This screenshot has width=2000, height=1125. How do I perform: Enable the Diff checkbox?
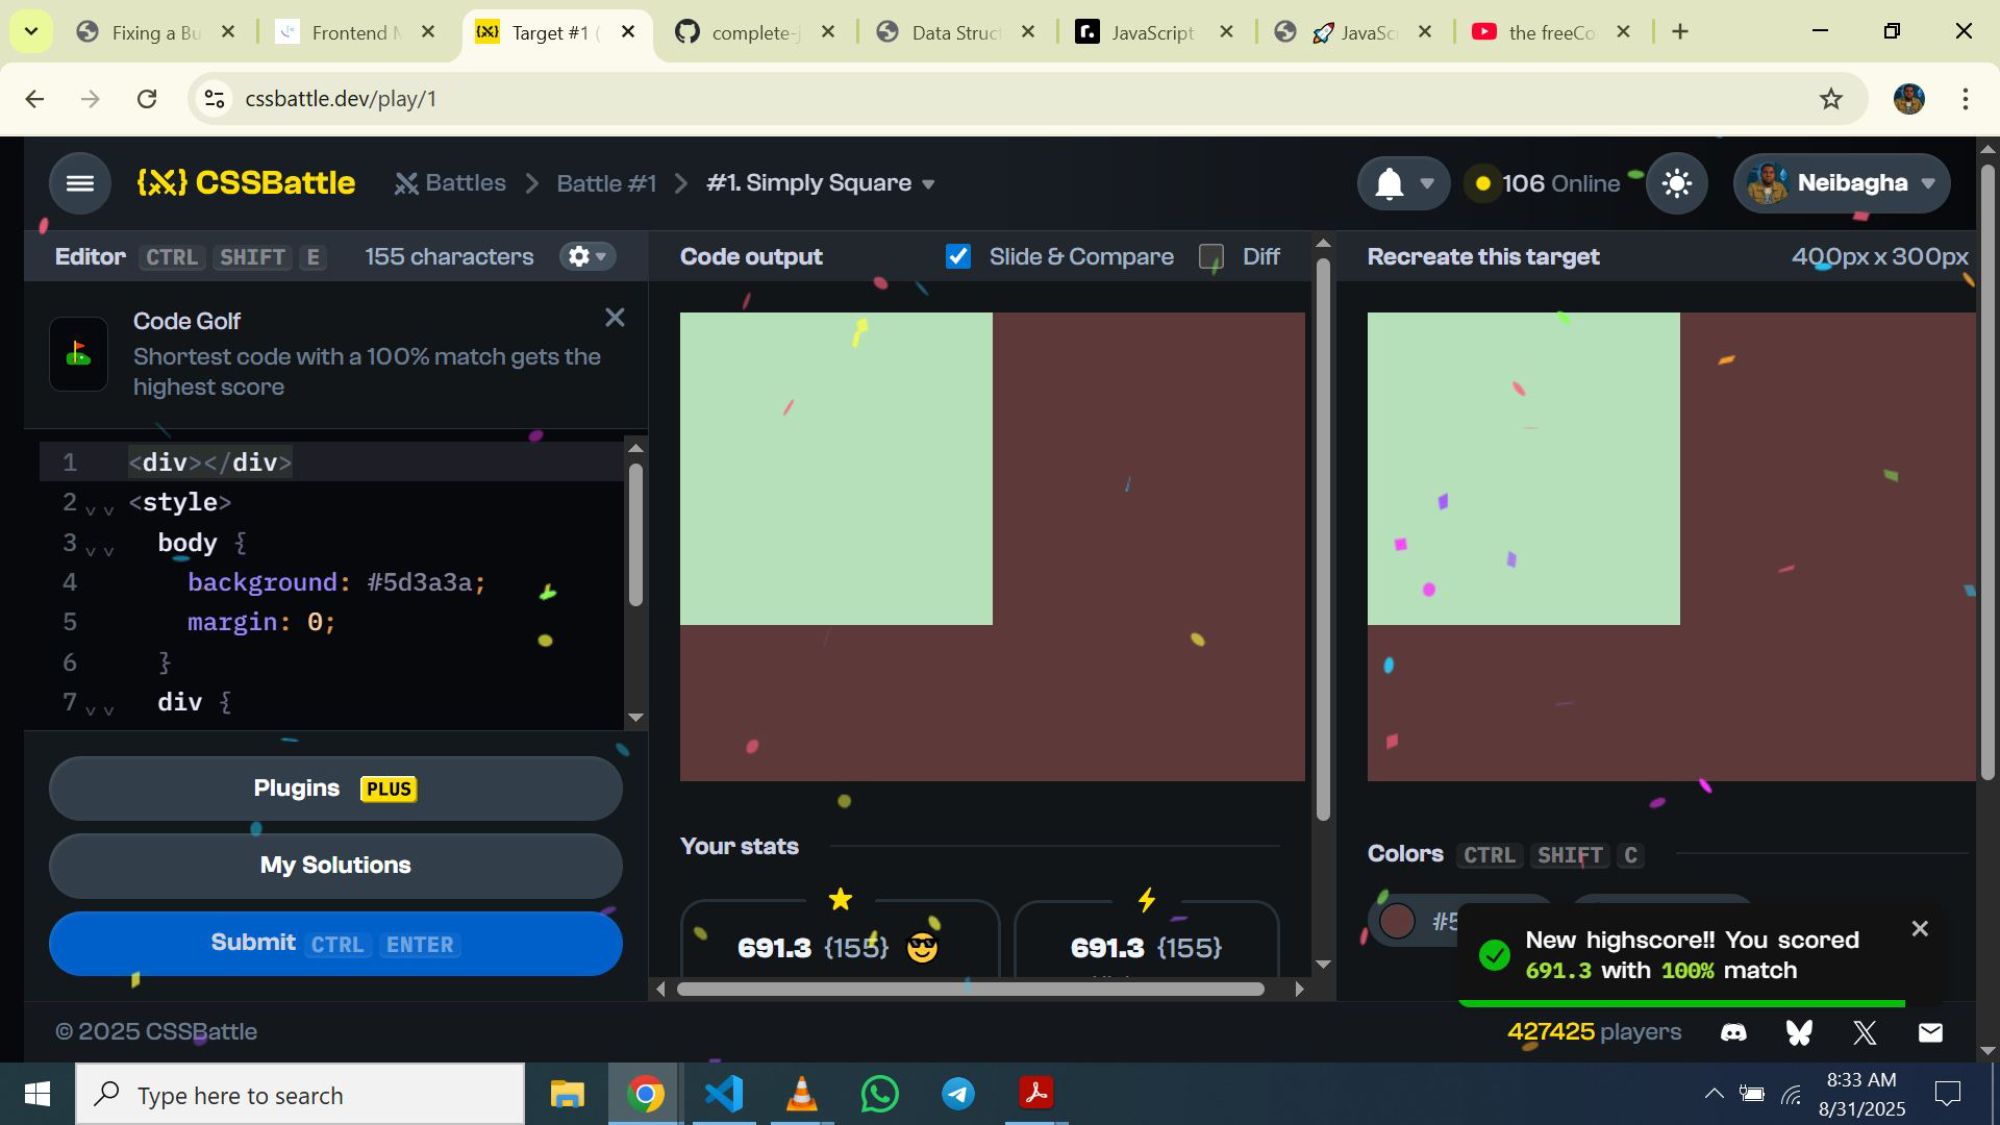click(x=1211, y=257)
